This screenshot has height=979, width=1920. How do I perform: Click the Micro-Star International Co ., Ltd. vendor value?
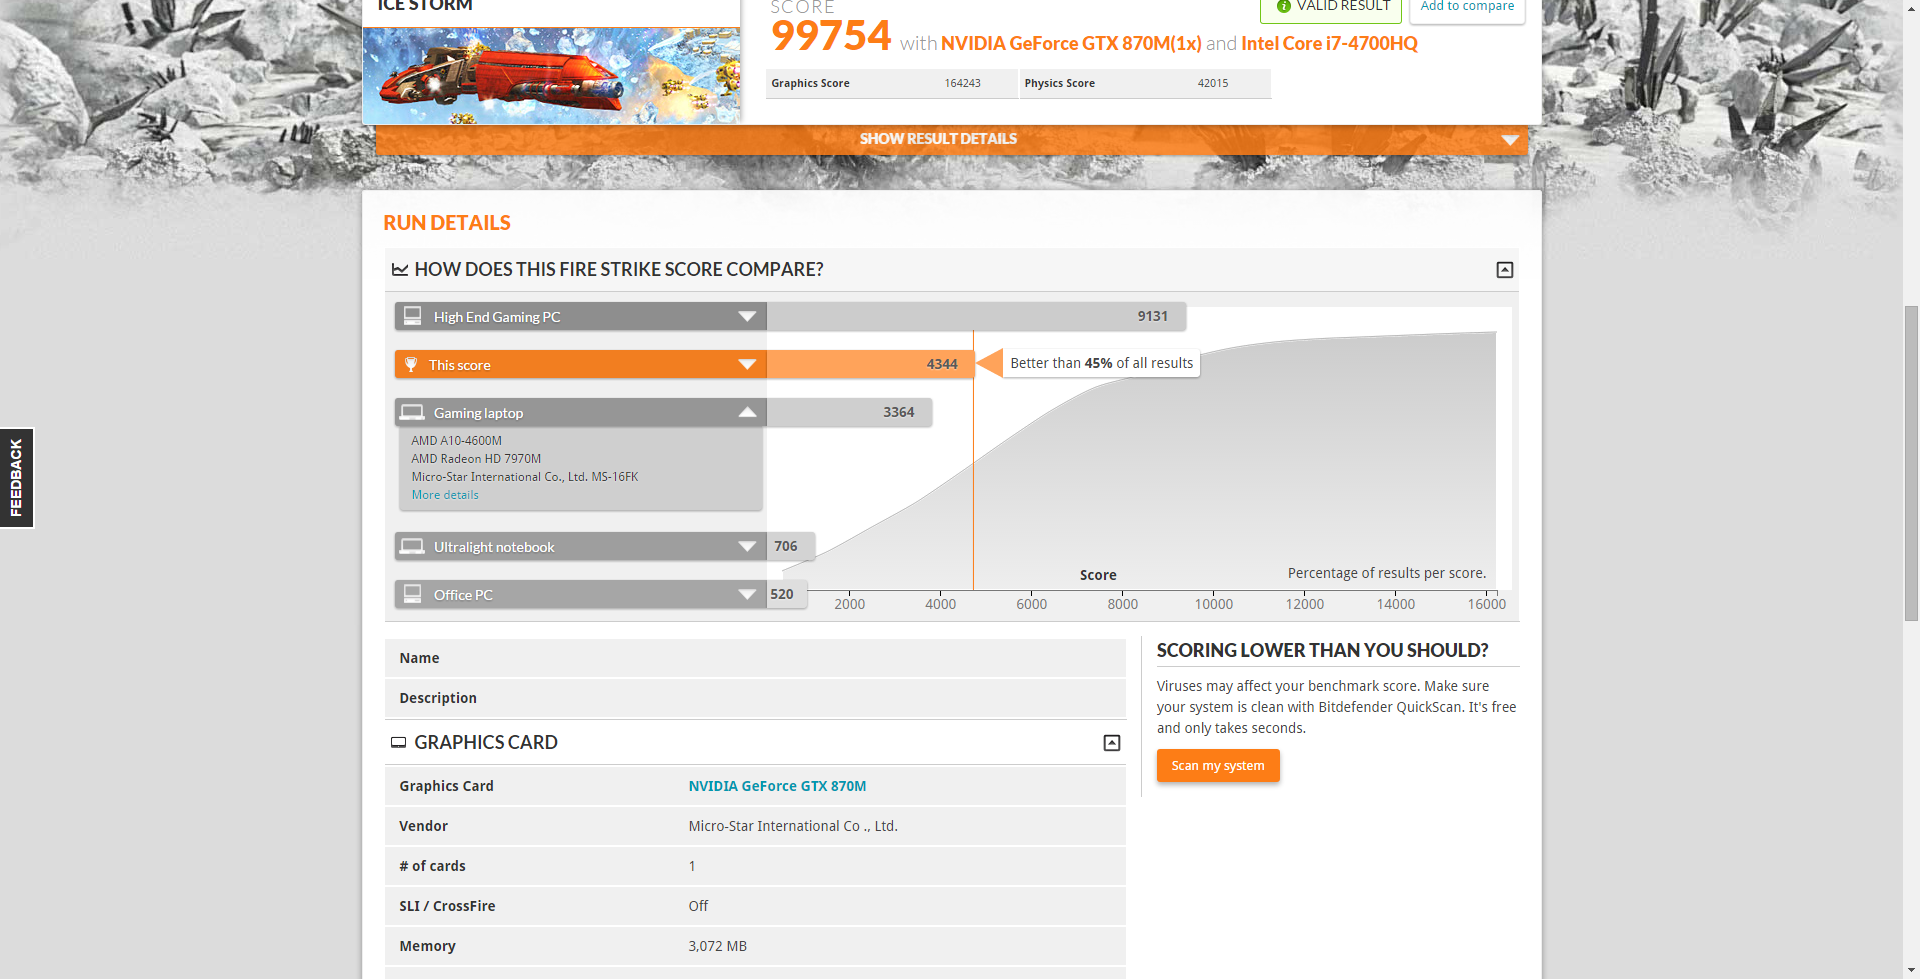[x=793, y=826]
